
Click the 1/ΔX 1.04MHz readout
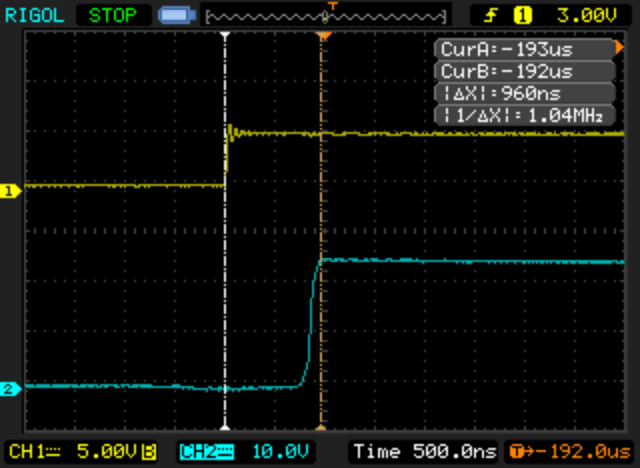pos(525,115)
